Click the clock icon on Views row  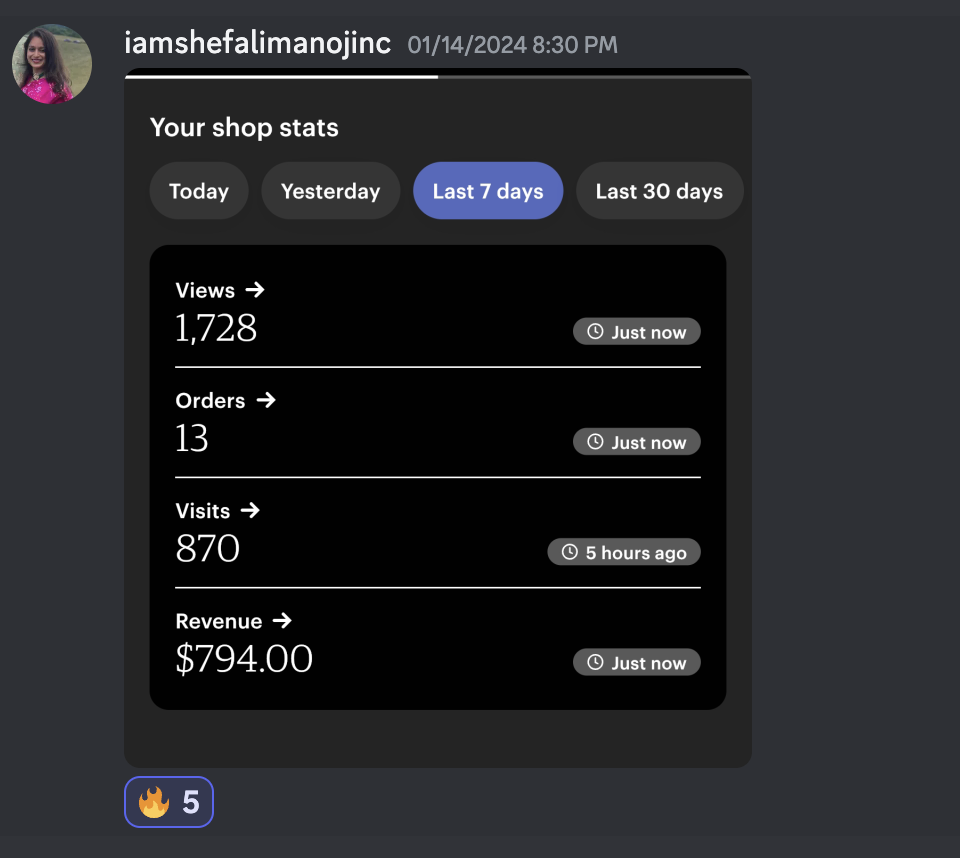click(x=595, y=332)
